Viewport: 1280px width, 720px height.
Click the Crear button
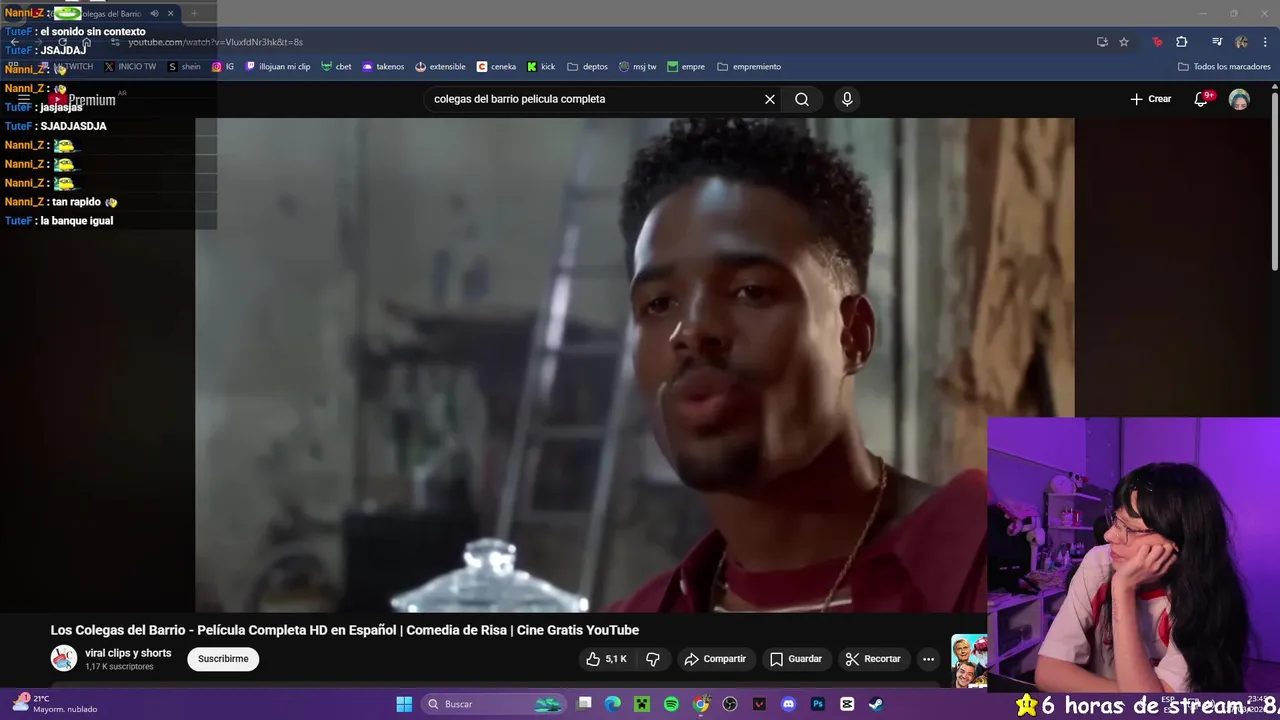pyautogui.click(x=1151, y=99)
